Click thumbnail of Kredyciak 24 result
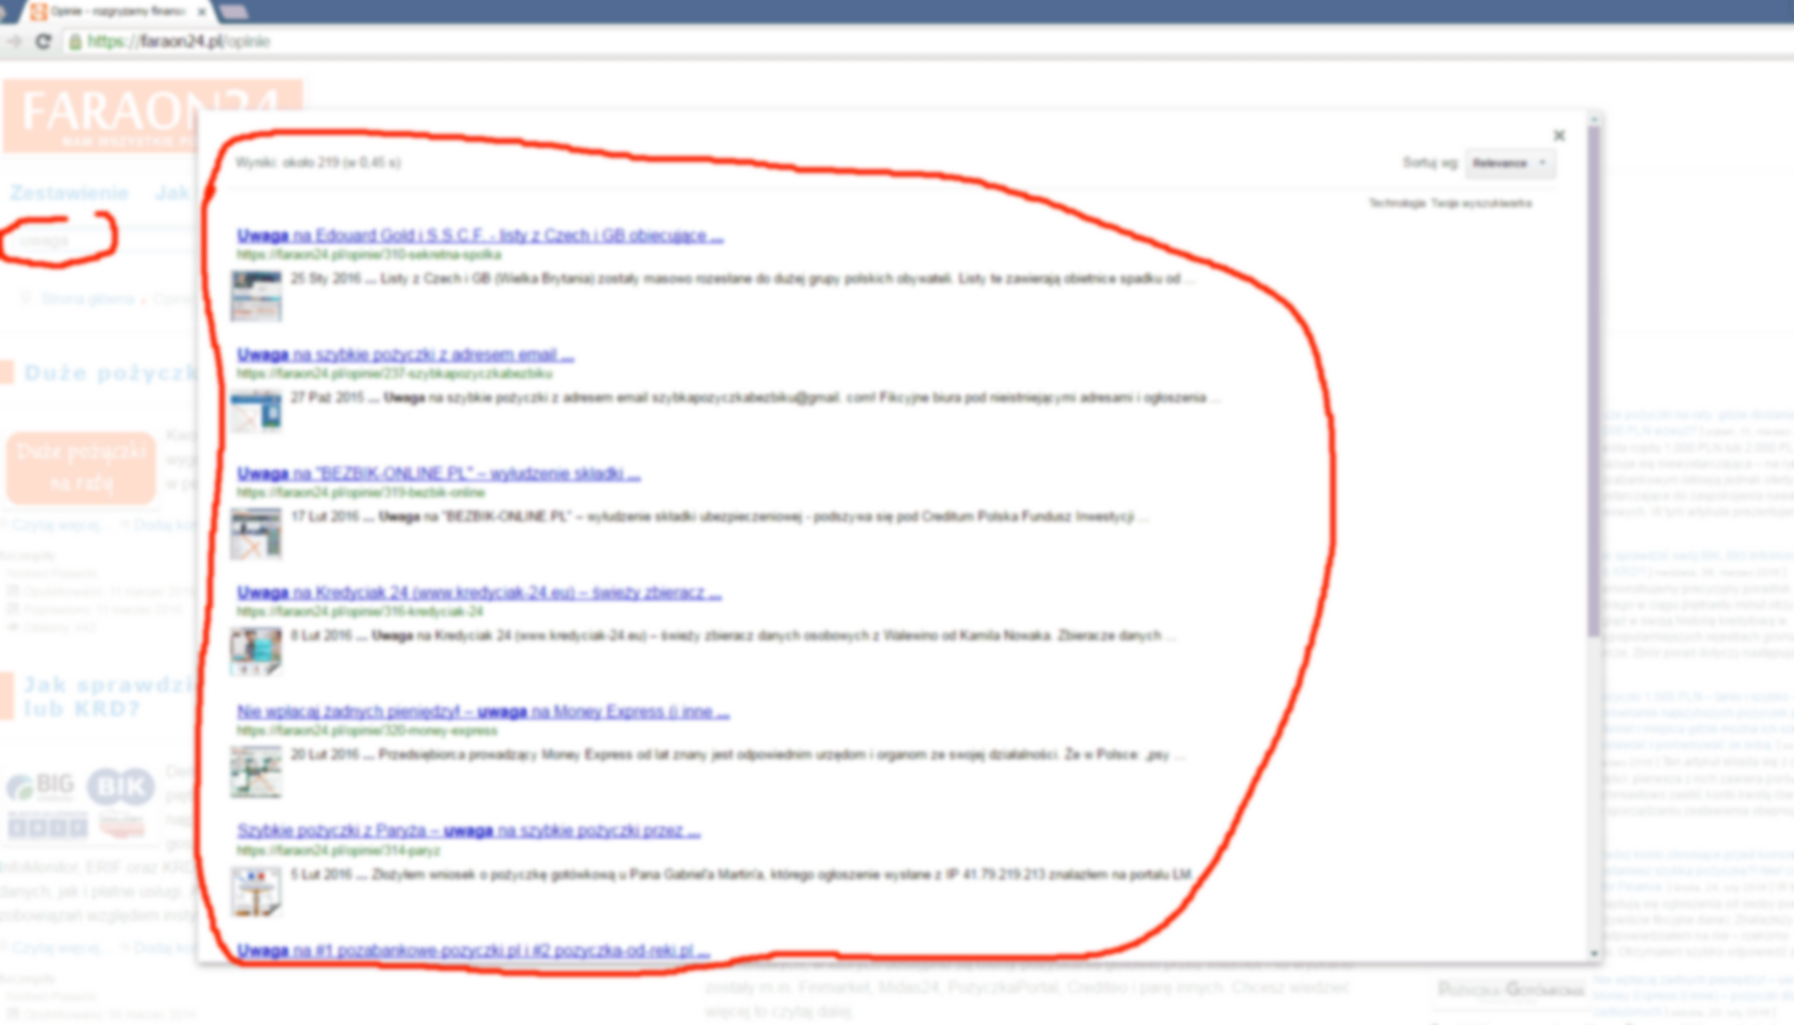This screenshot has width=1794, height=1025. tap(256, 651)
